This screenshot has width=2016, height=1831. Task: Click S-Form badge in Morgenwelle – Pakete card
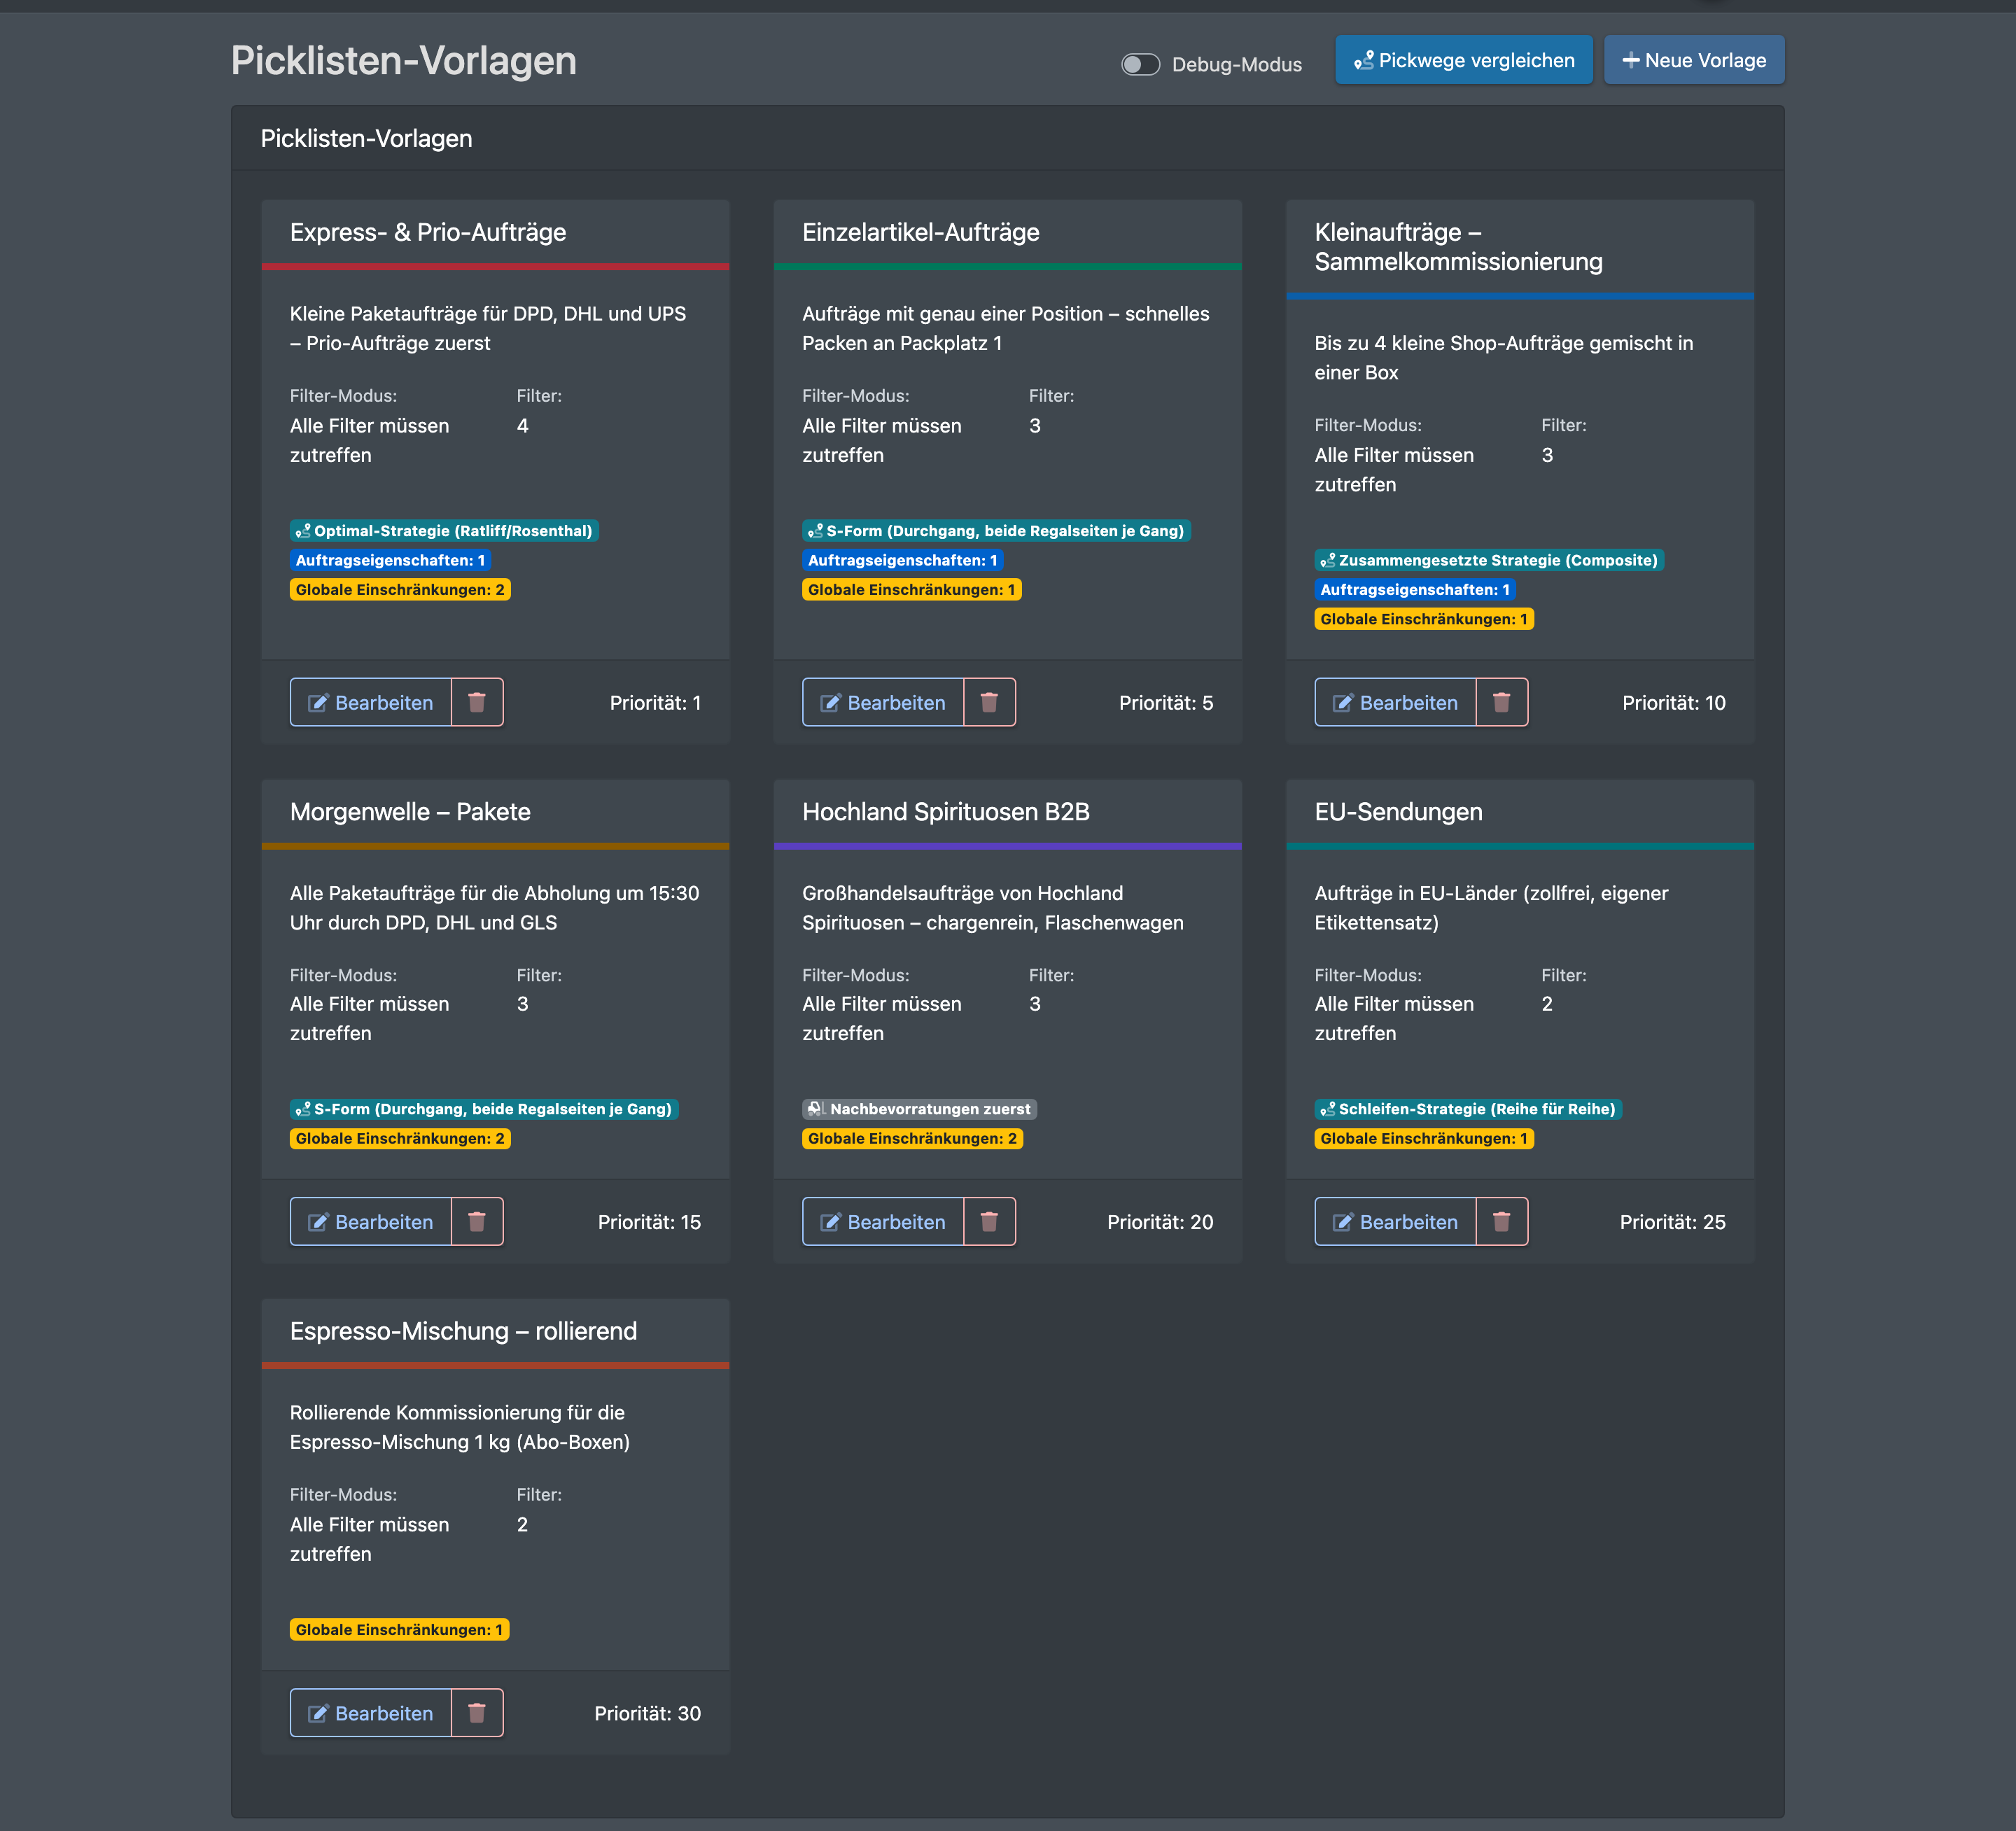(484, 1109)
